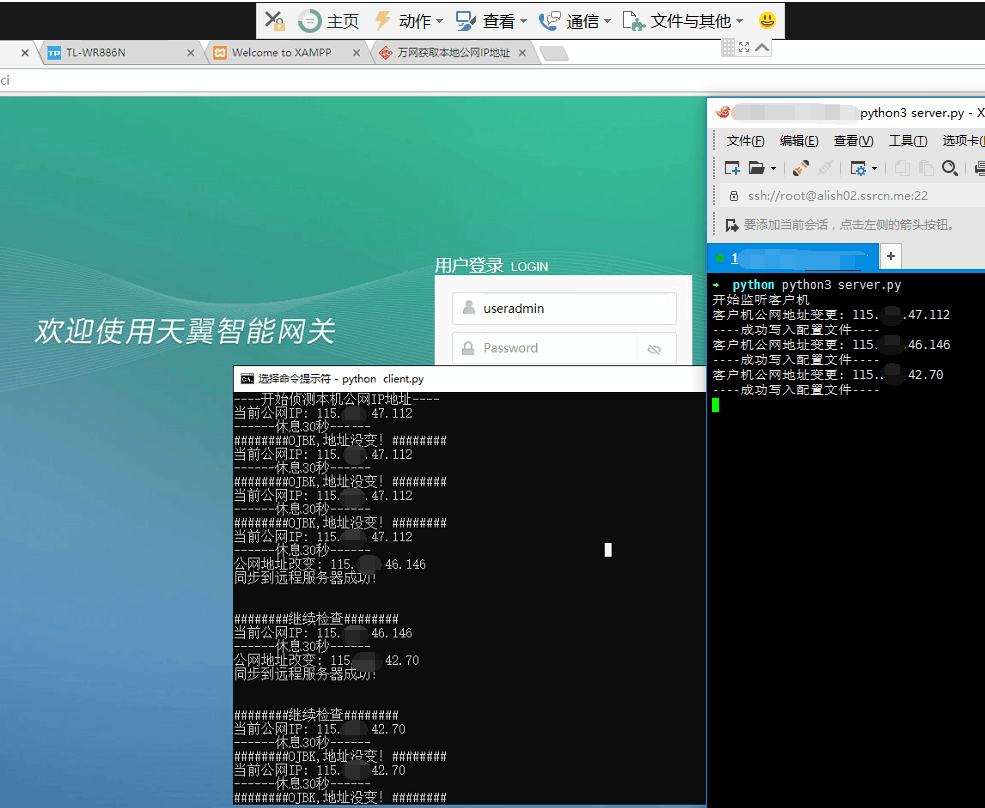The width and height of the screenshot is (985, 808).
Task: Open the session properties gear dropdown arrow
Action: tap(874, 169)
